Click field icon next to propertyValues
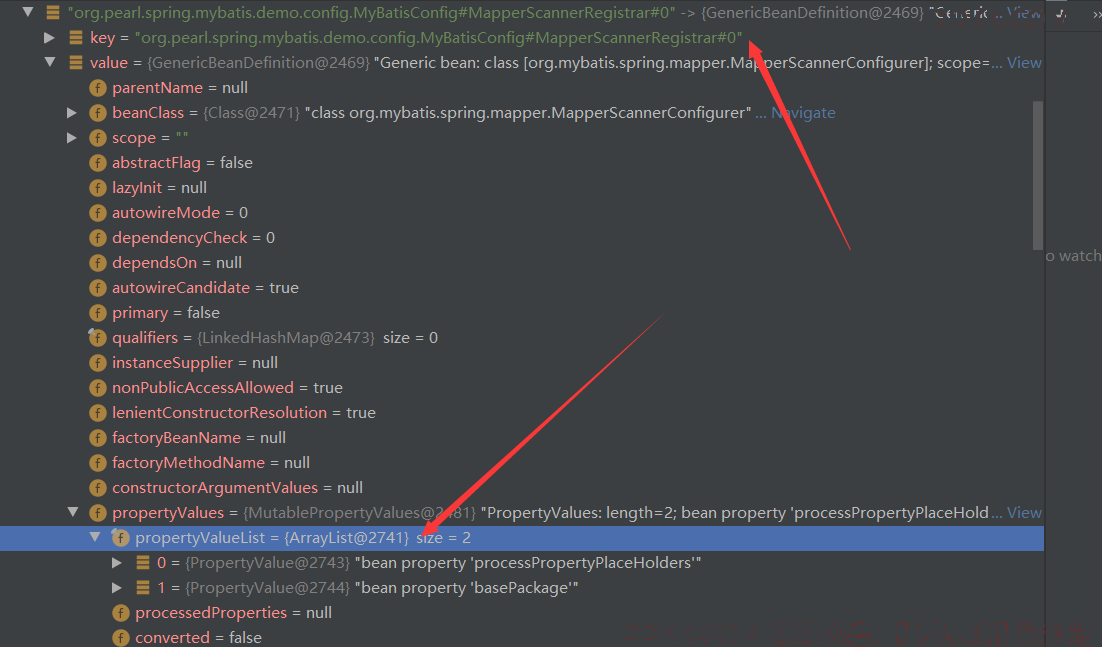 click(x=98, y=513)
